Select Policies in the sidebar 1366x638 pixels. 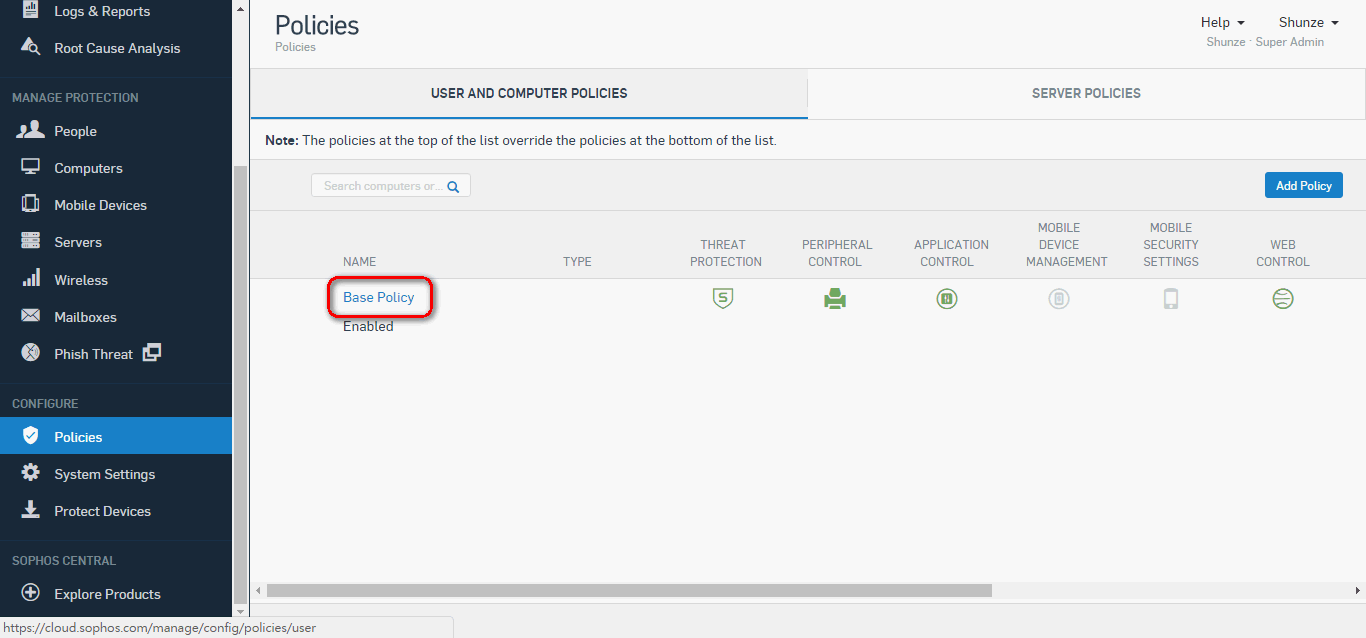(116, 436)
